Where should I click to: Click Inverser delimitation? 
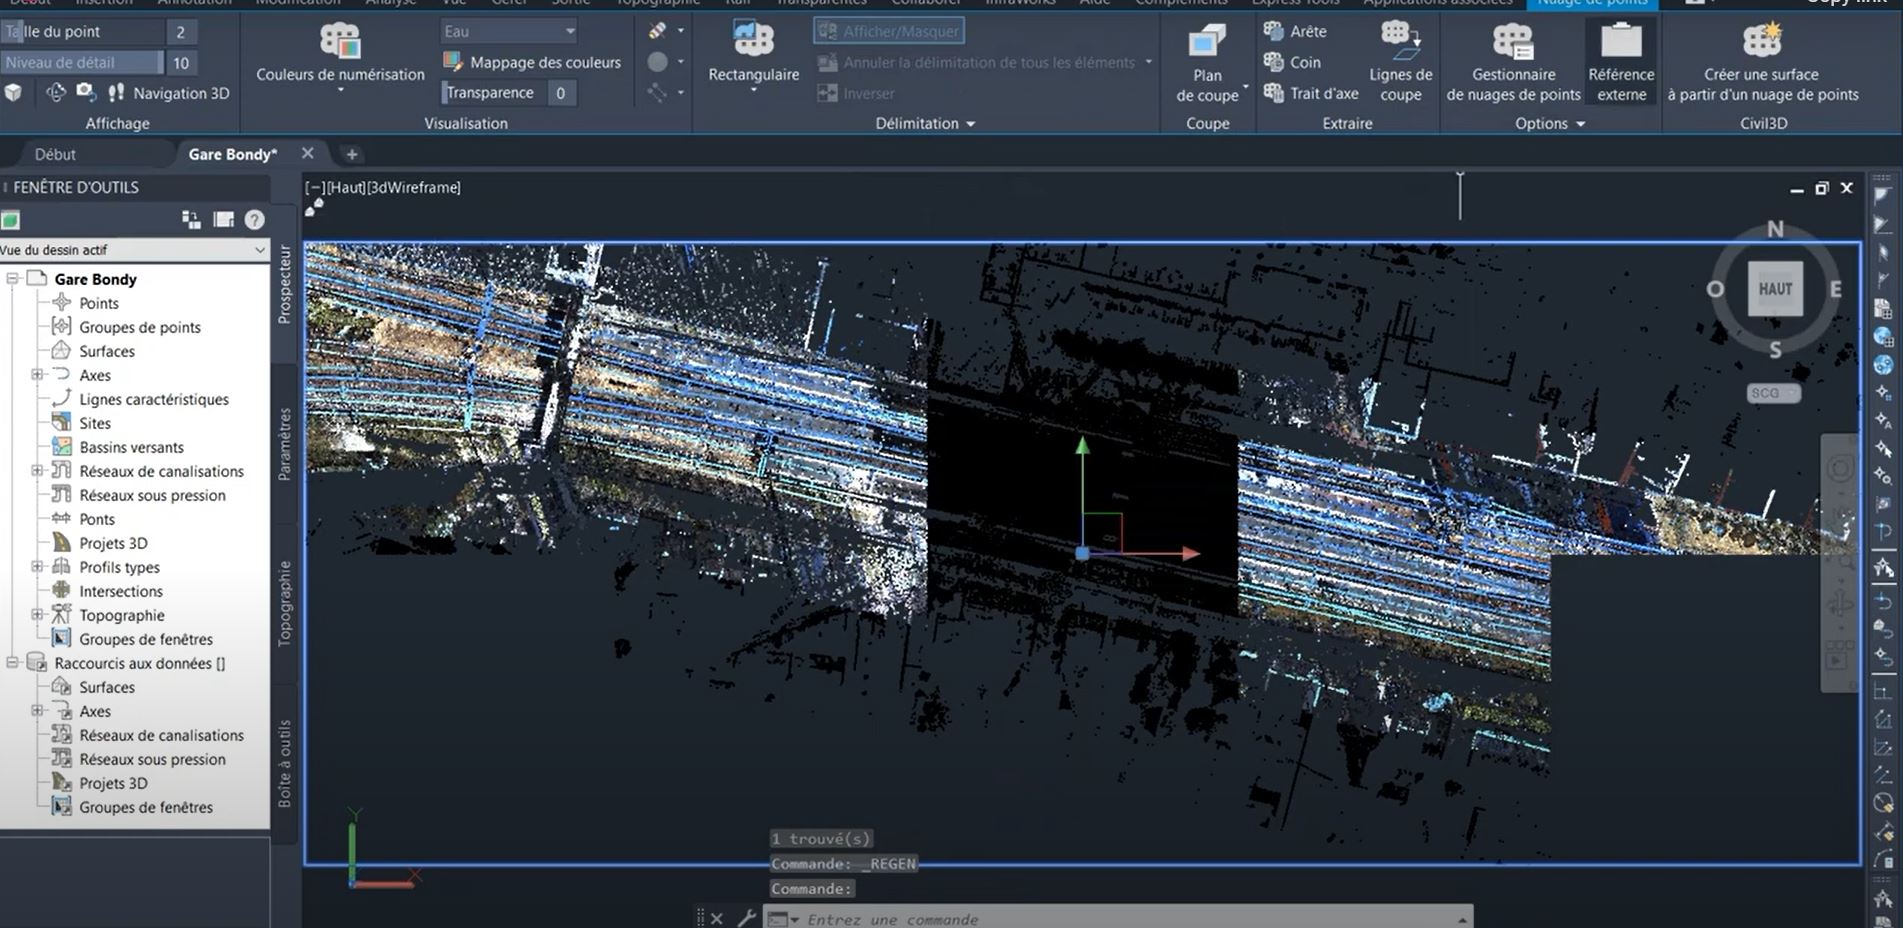click(856, 93)
